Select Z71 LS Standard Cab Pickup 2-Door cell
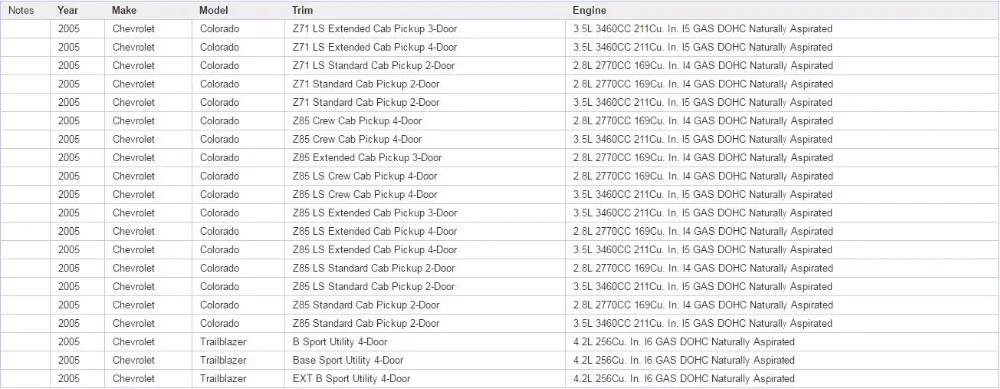Image resolution: width=1000 pixels, height=389 pixels. click(x=425, y=66)
